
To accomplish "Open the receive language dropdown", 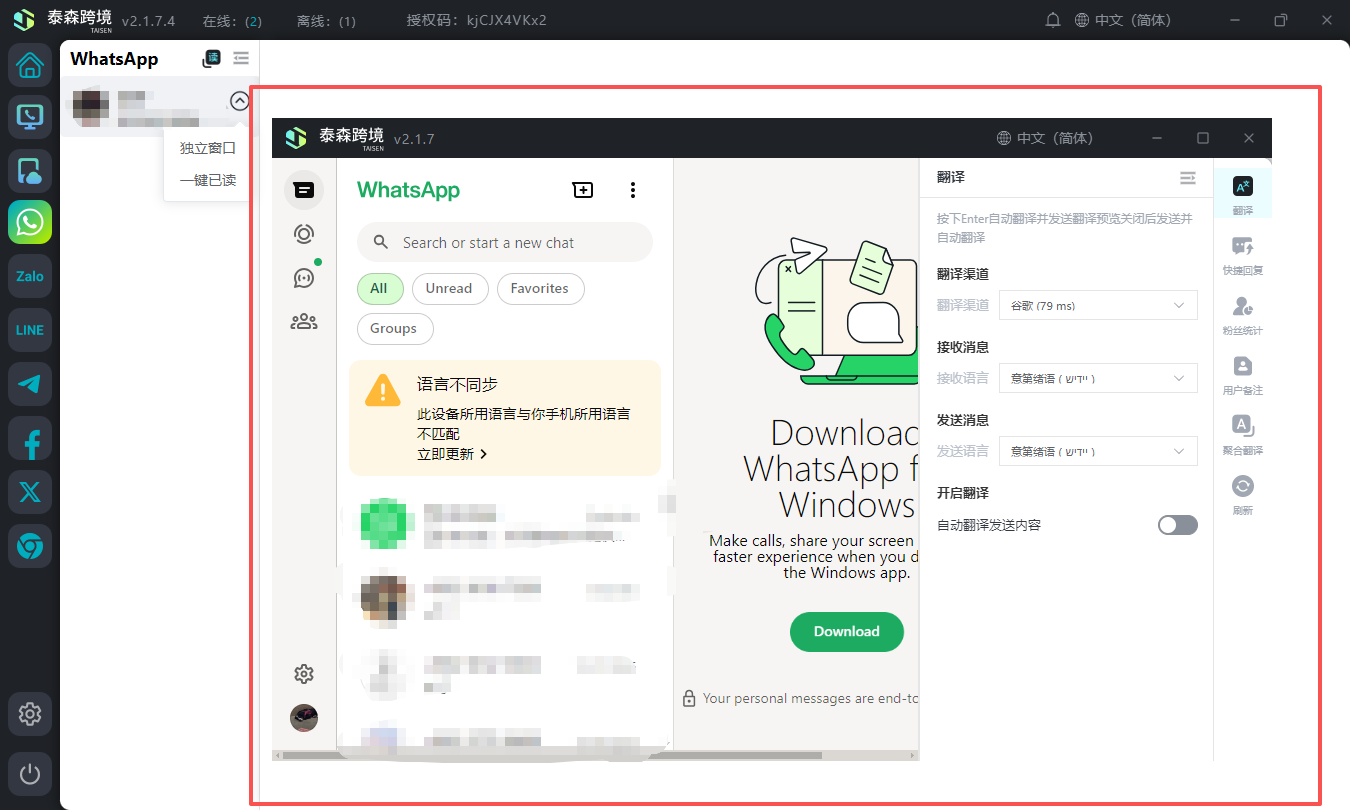I will tap(1097, 378).
